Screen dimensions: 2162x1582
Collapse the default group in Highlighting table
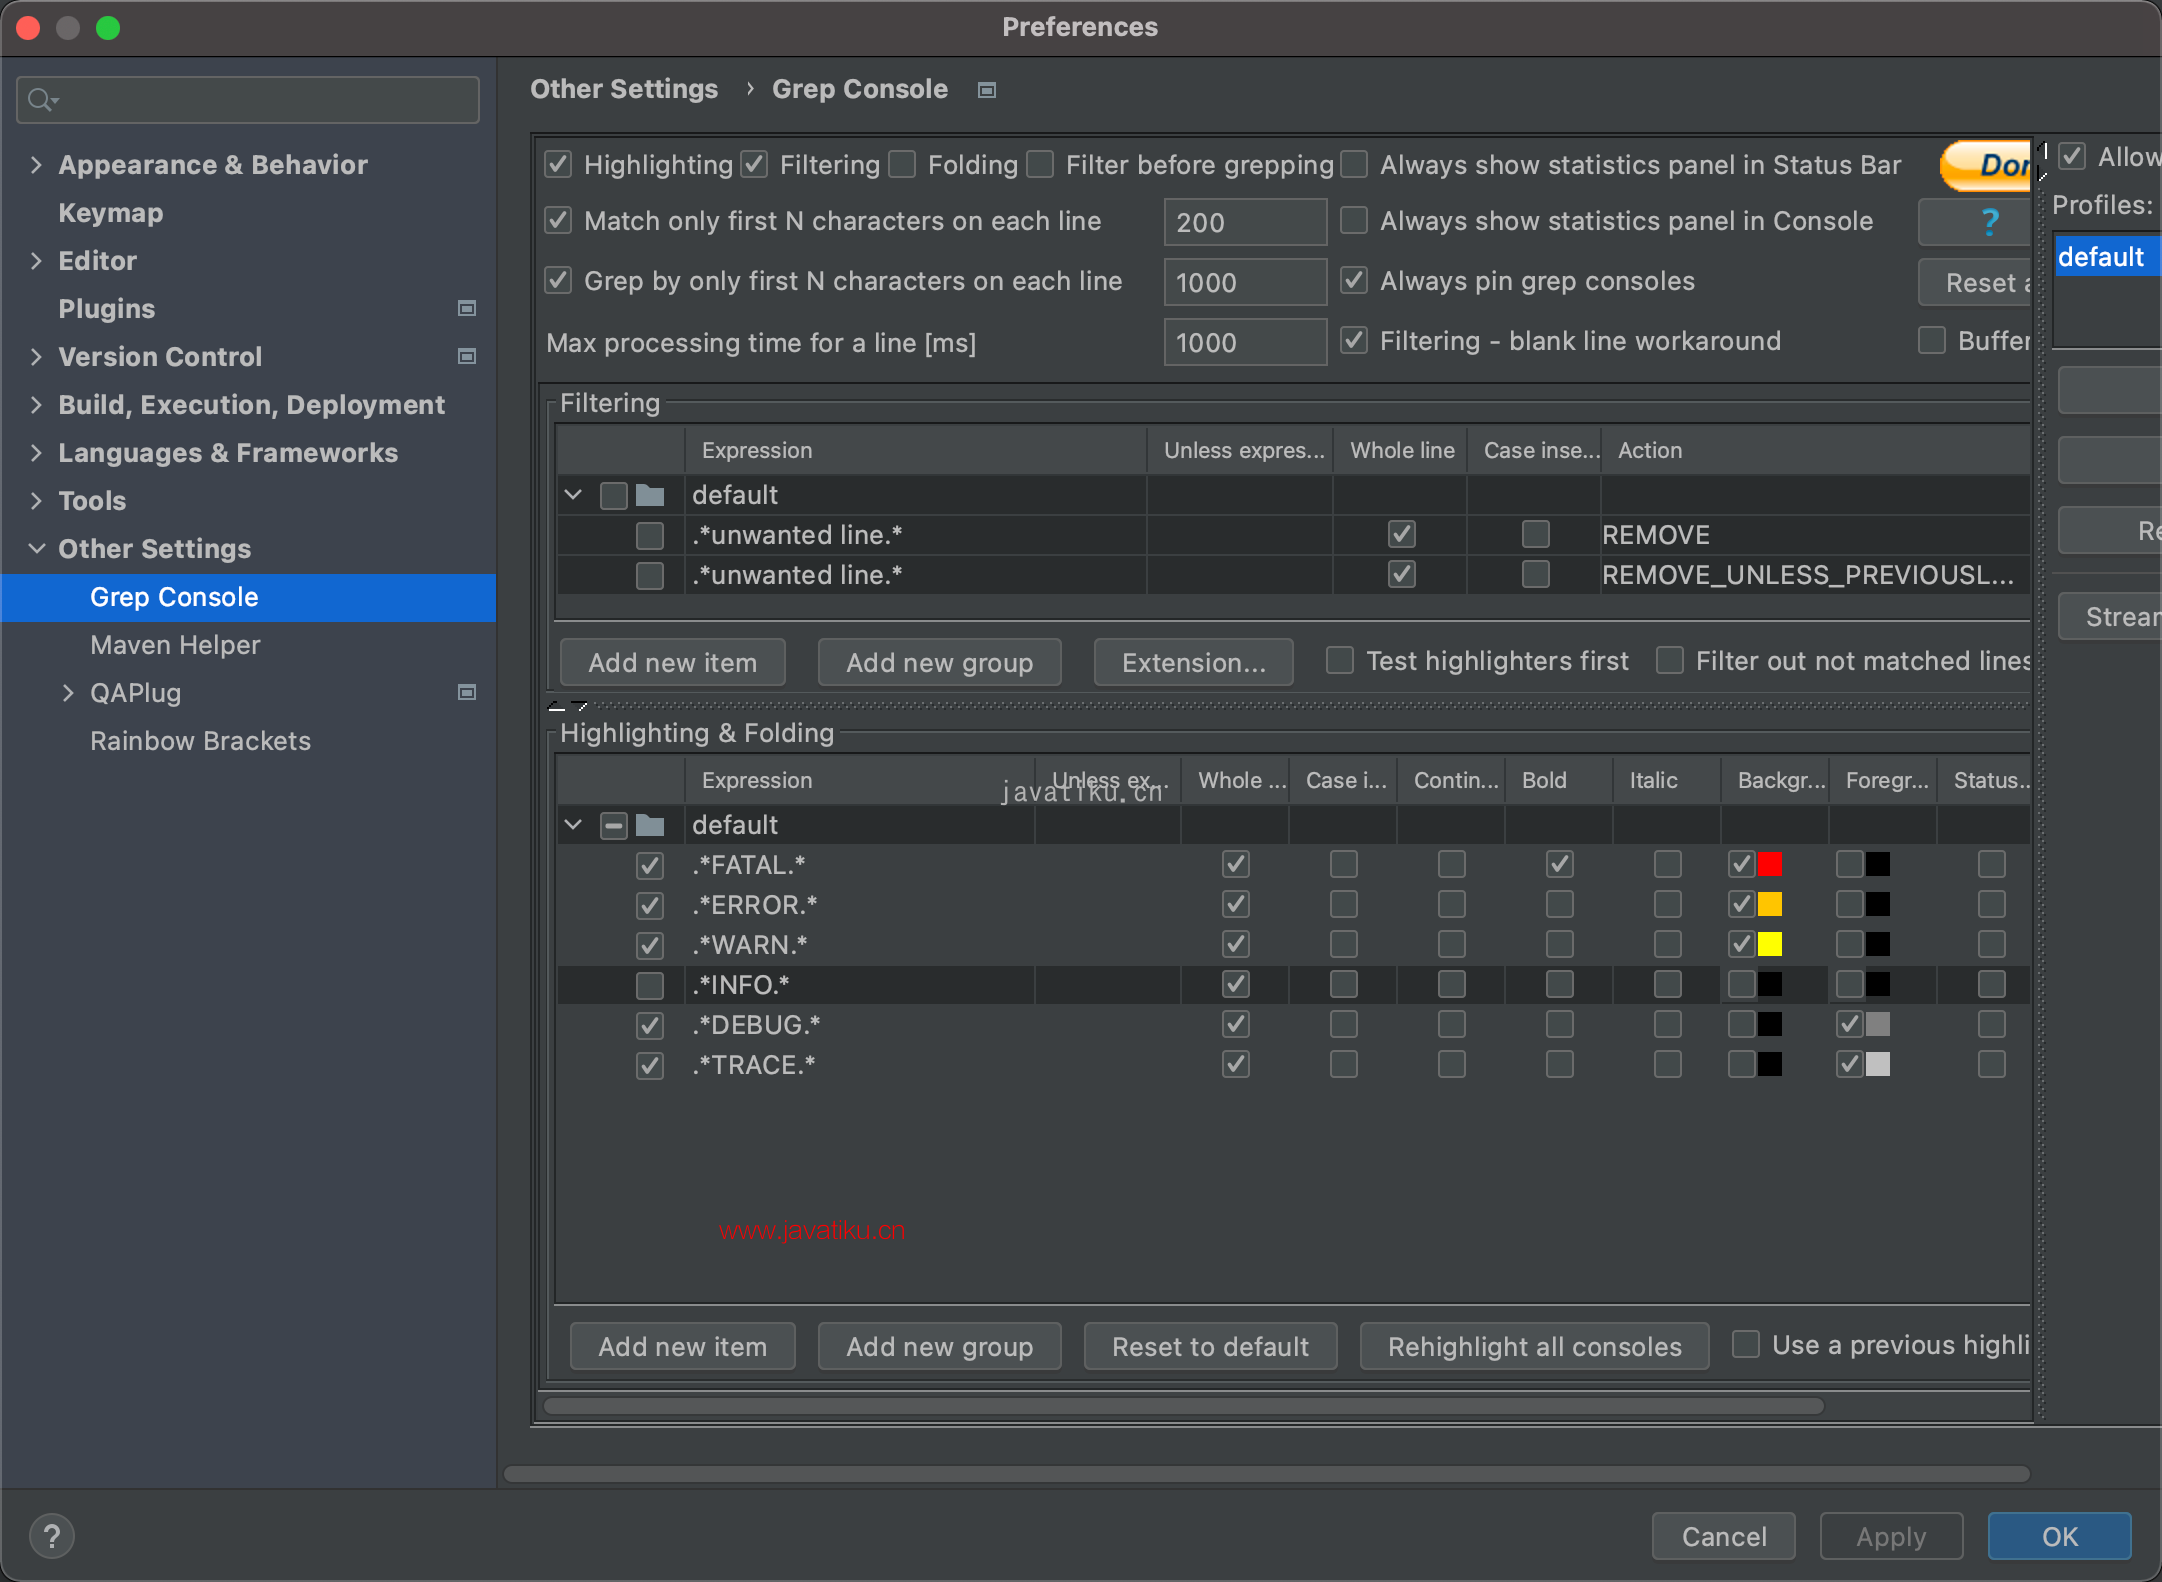click(573, 825)
